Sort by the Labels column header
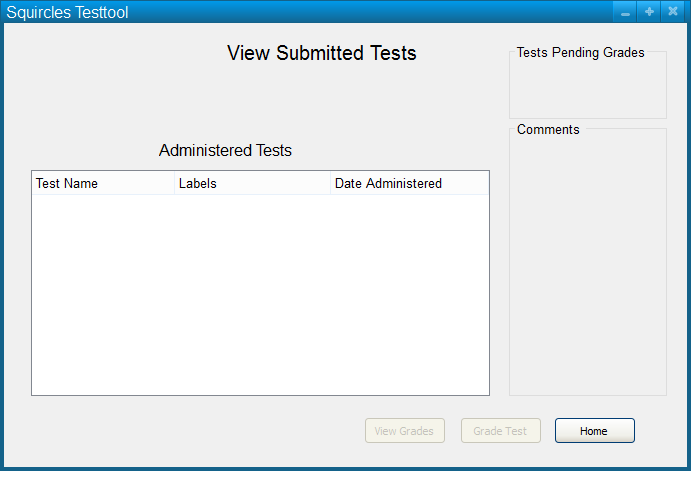 click(198, 184)
